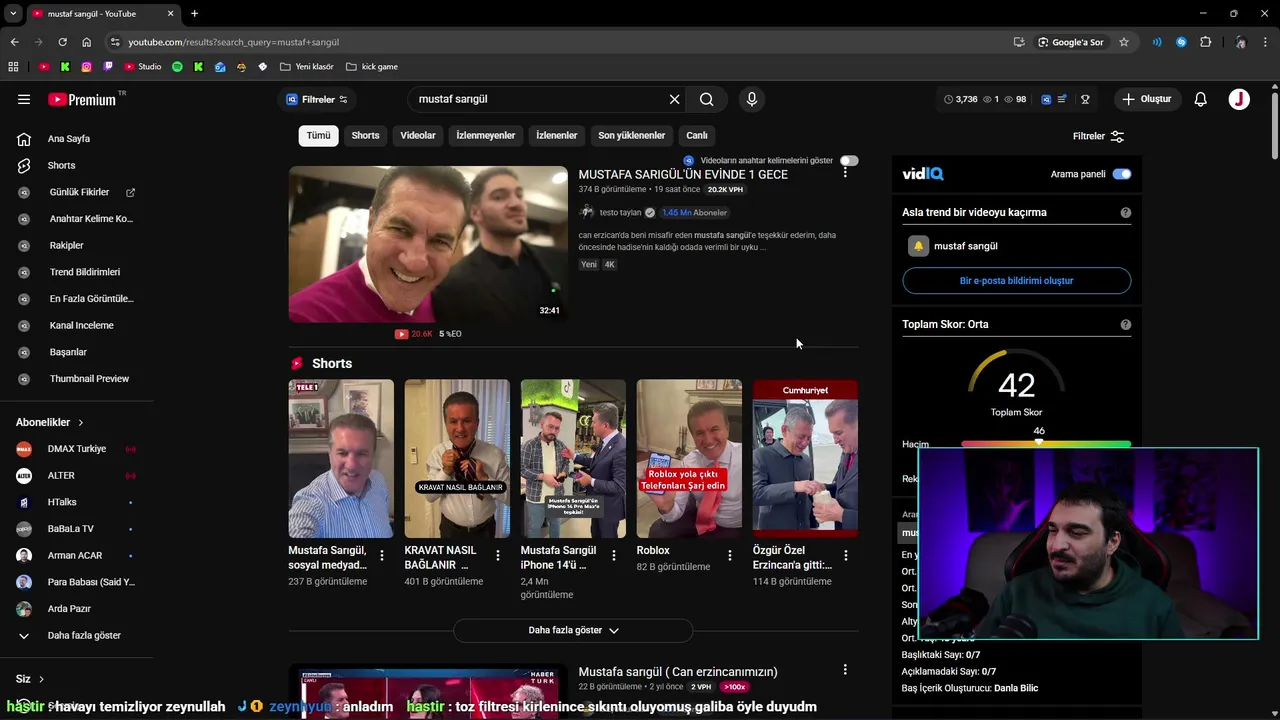Open KRAVAT NASIL BAĞLANIR short thumbnail
Viewport: 1280px width, 720px height.
tap(457, 458)
